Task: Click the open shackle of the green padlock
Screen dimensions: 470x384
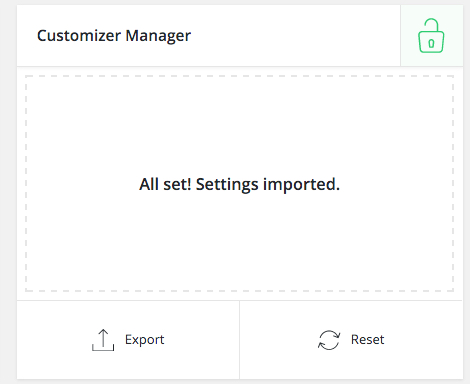Action: (431, 25)
